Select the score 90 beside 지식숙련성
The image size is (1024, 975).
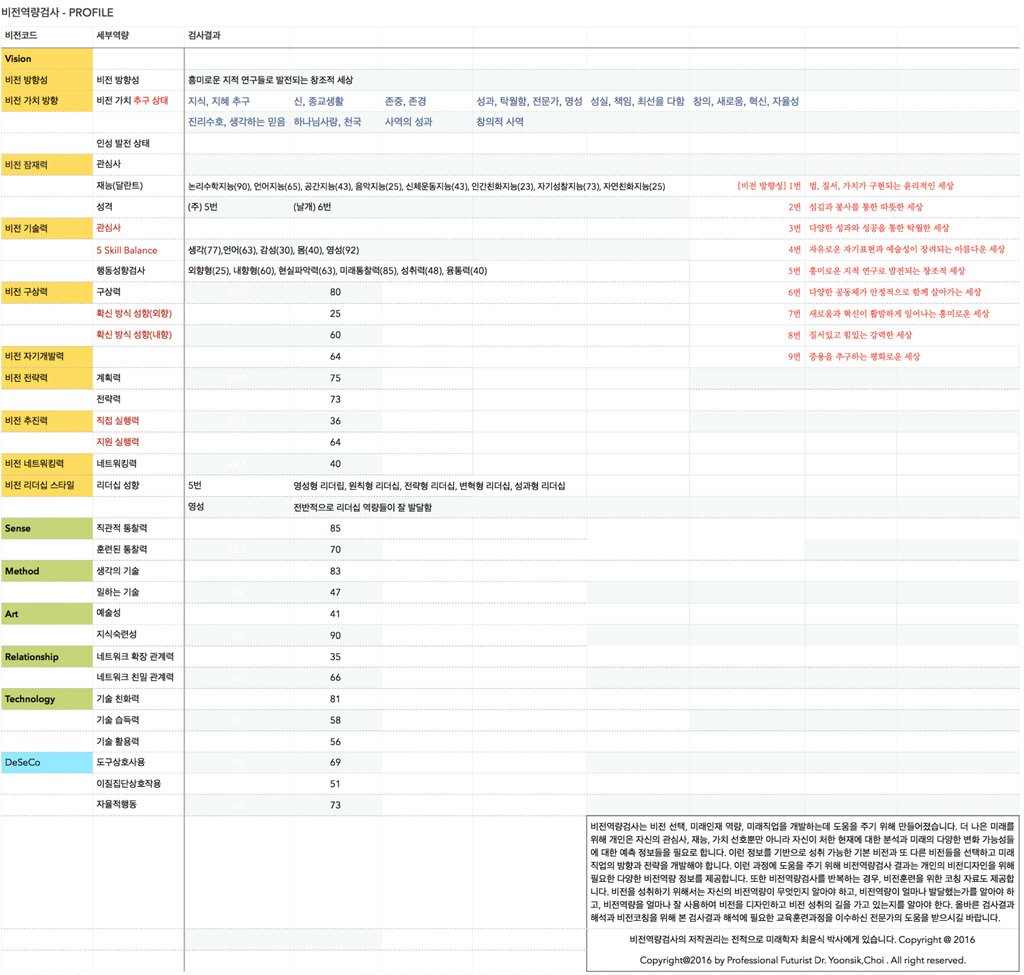point(335,635)
